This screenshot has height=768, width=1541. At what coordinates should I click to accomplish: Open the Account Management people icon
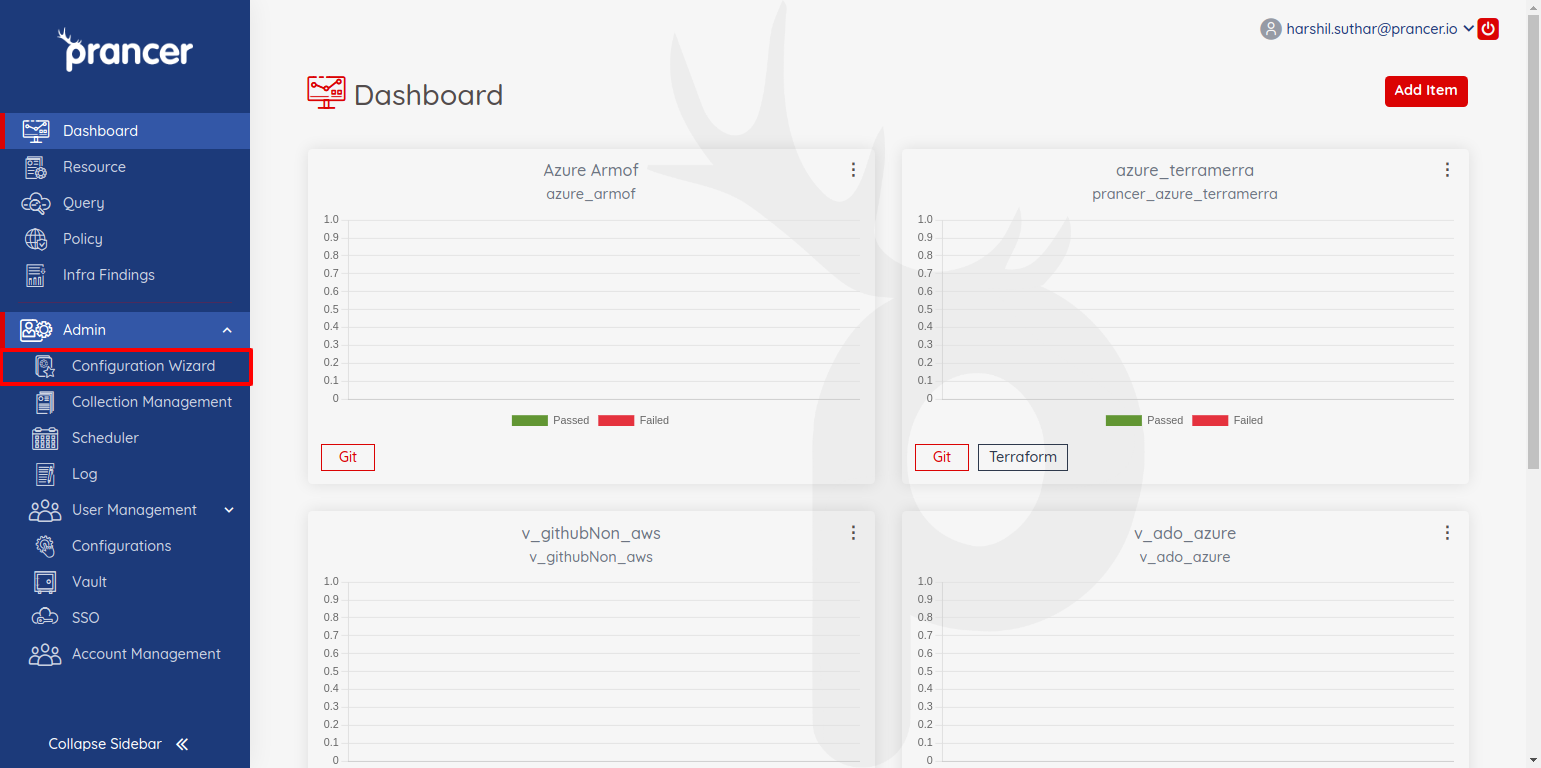click(x=45, y=654)
